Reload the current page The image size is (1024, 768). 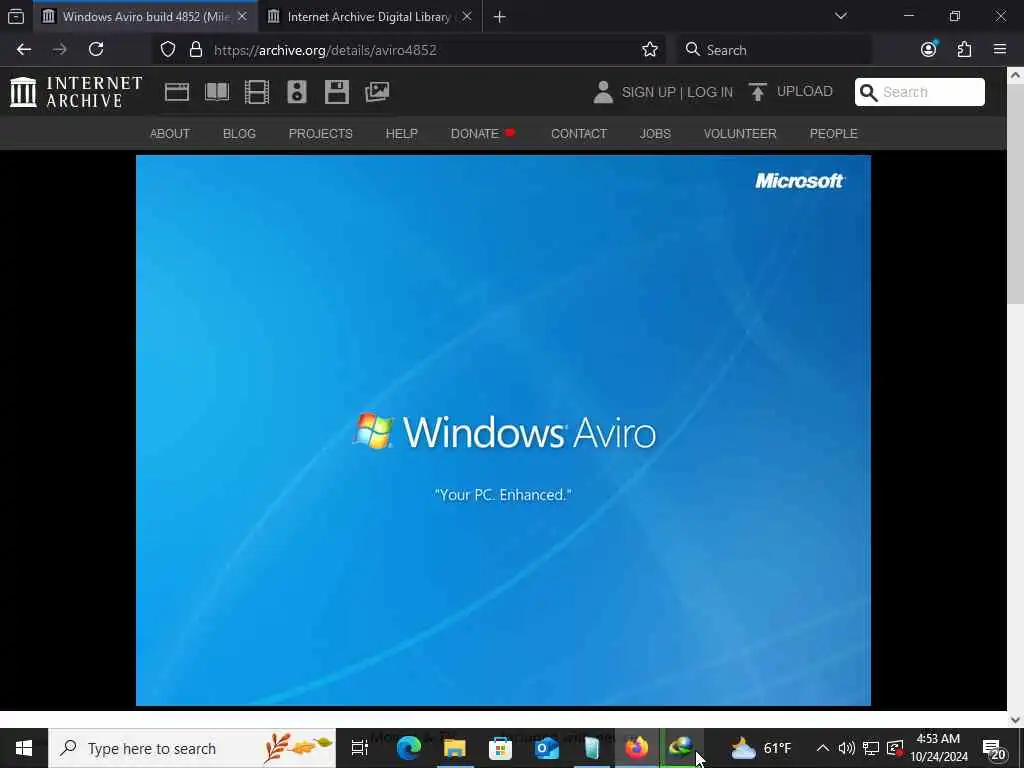(x=96, y=50)
